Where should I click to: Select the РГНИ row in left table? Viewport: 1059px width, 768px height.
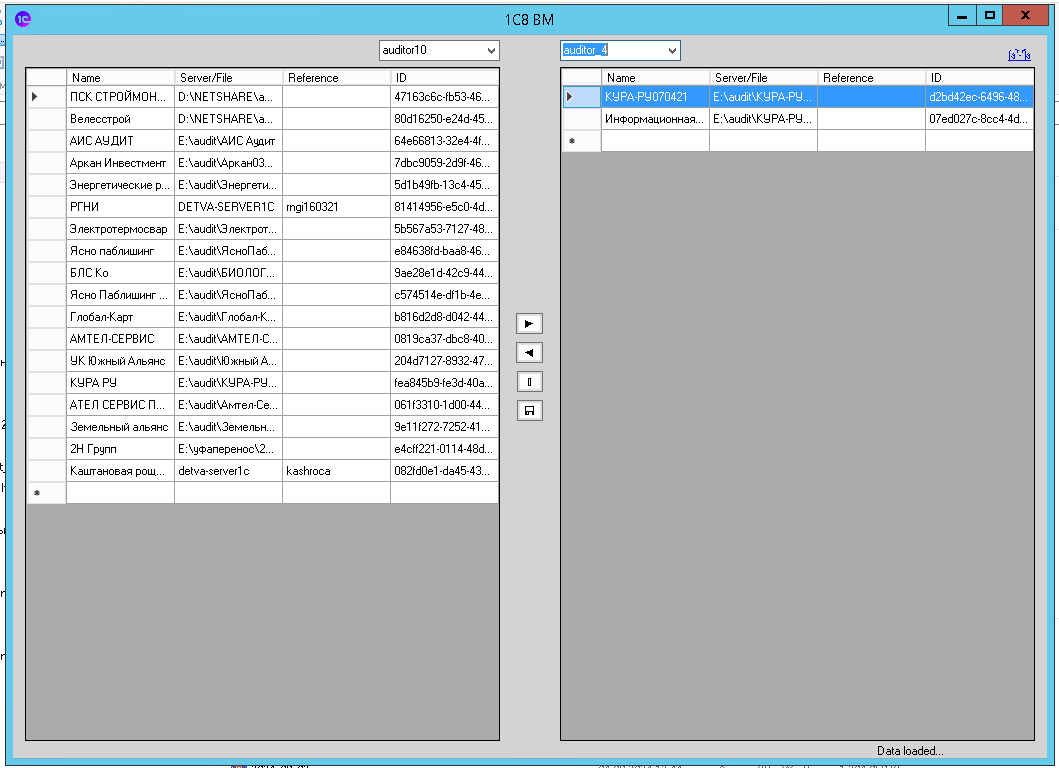[x=120, y=207]
